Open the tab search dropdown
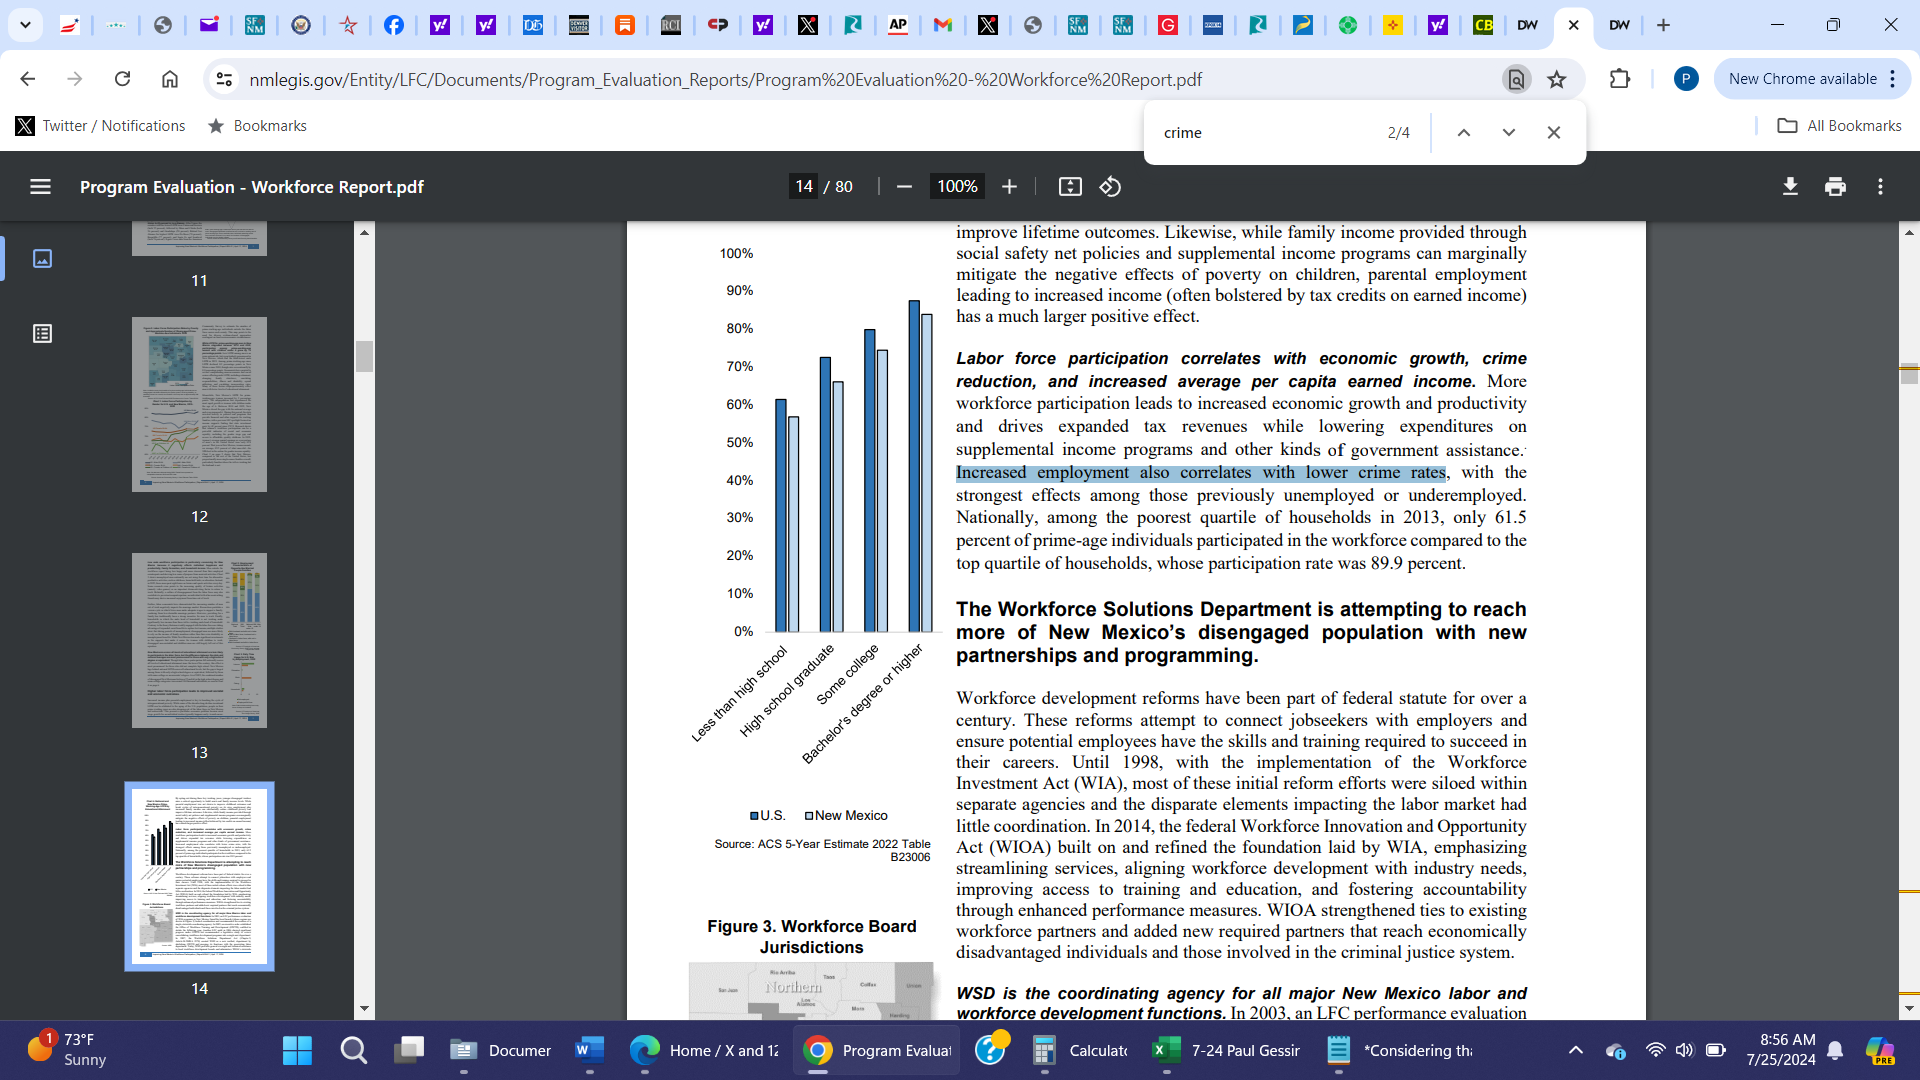Viewport: 1920px width, 1080px height. [x=25, y=25]
